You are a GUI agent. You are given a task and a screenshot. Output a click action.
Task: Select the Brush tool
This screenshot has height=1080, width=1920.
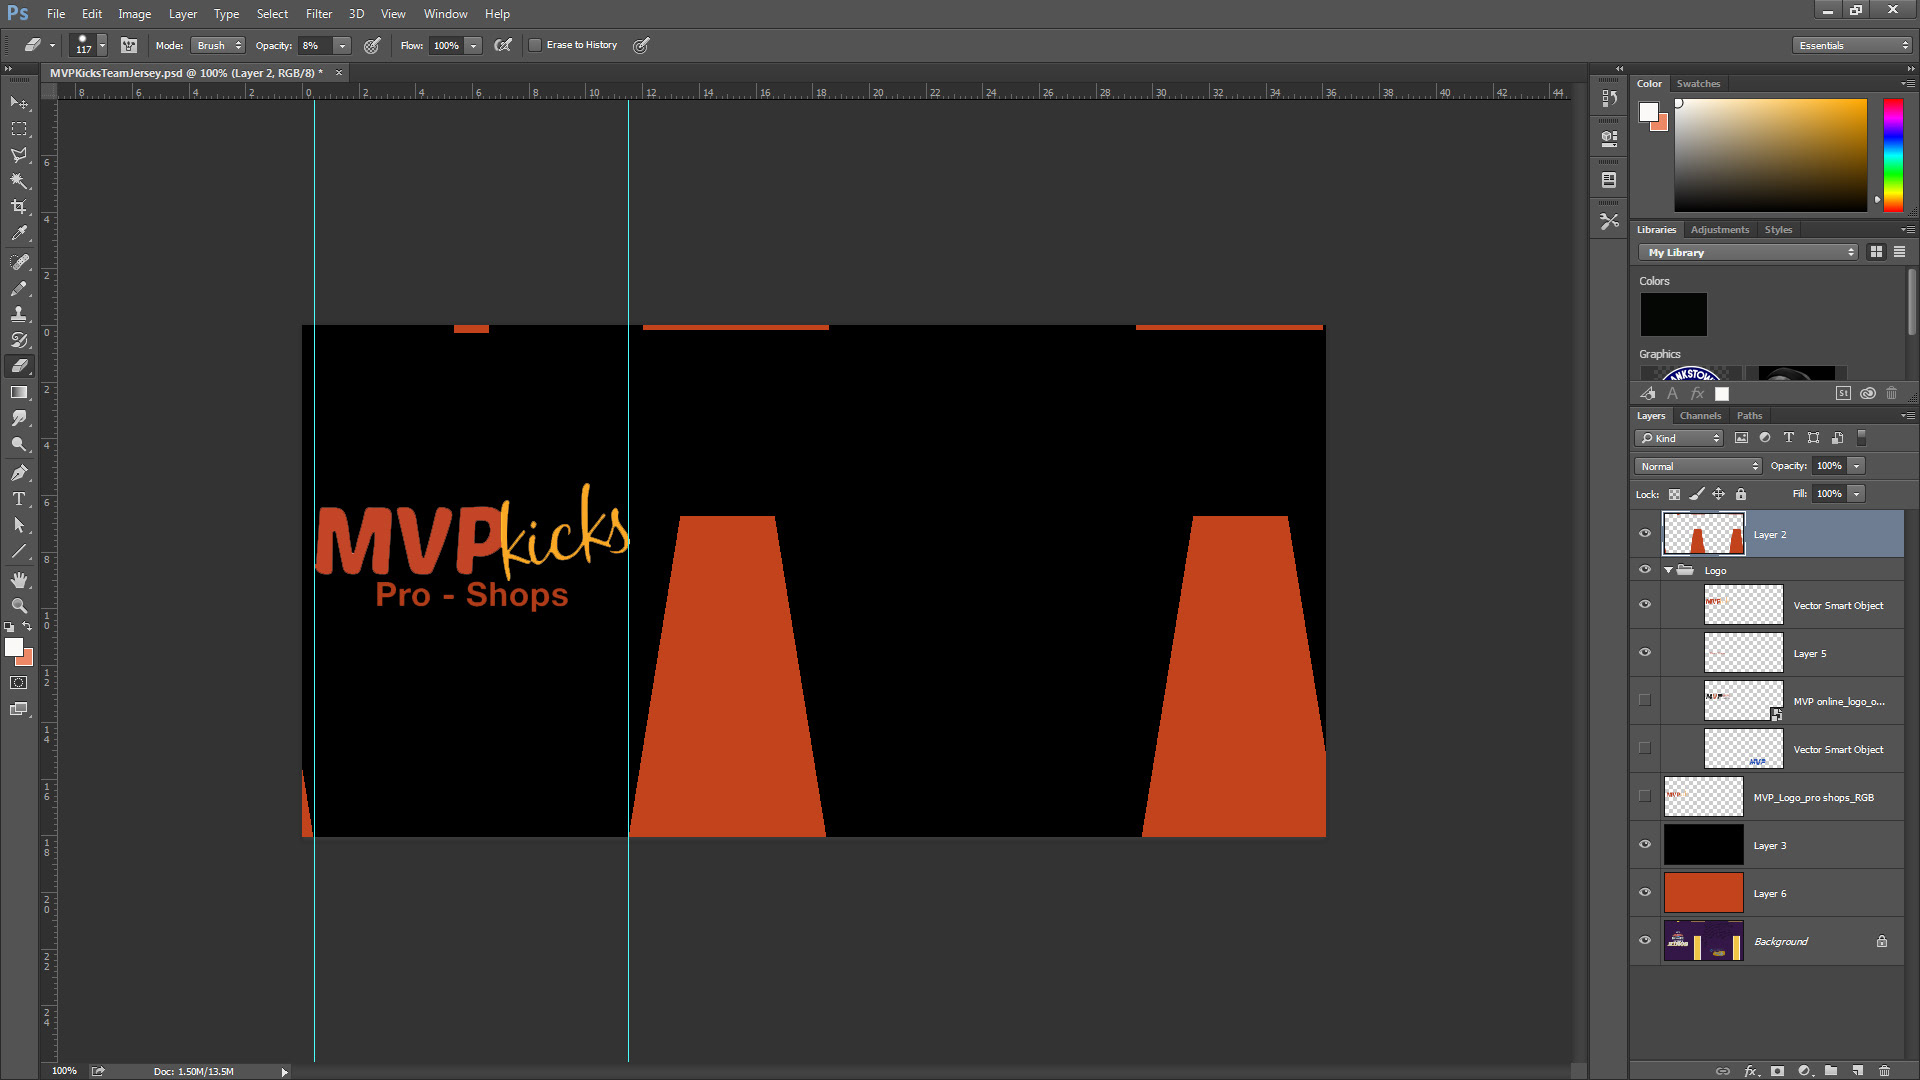19,288
